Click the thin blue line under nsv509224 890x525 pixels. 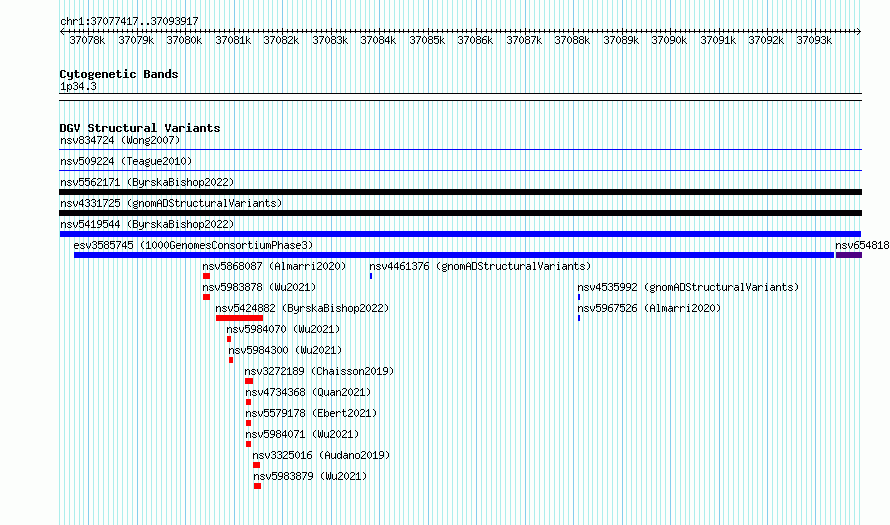[x=461, y=170]
